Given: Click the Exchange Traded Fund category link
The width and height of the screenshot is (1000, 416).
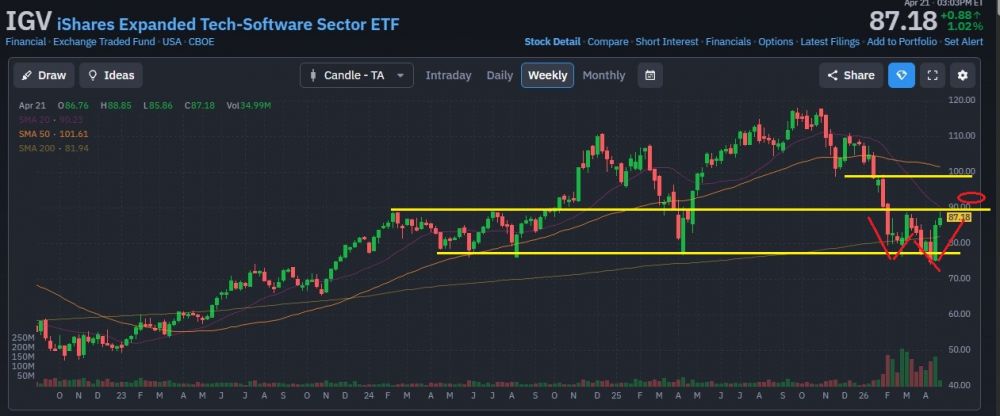Looking at the screenshot, I should (x=103, y=41).
